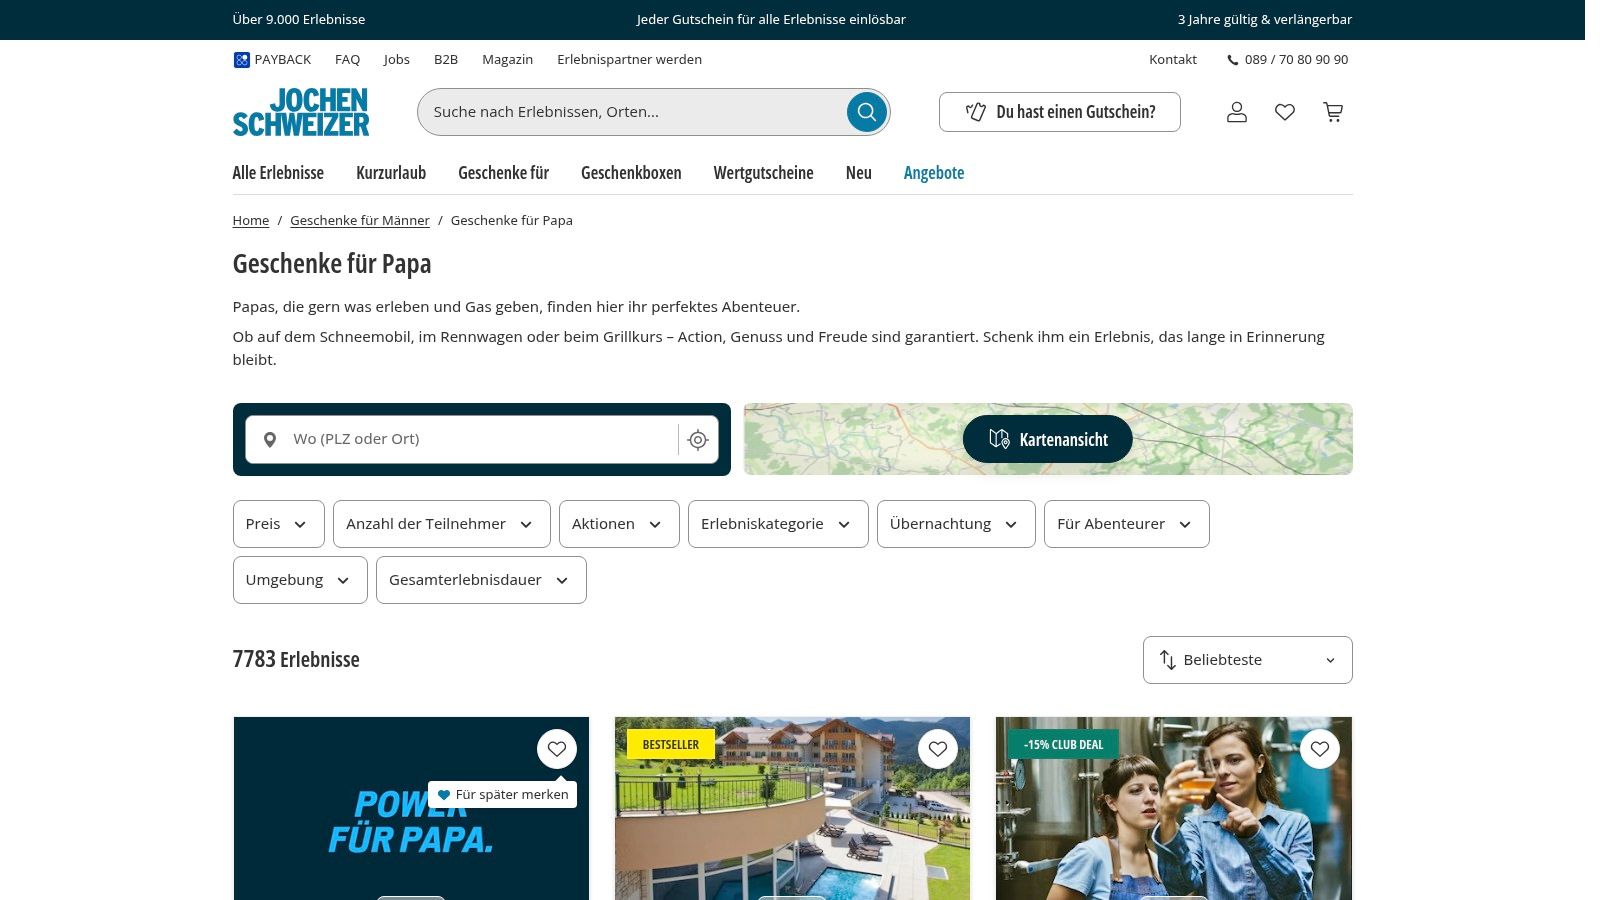Viewport: 1600px width, 900px height.
Task: Expand Anzahl der Teilnehmer filter
Action: tap(442, 524)
